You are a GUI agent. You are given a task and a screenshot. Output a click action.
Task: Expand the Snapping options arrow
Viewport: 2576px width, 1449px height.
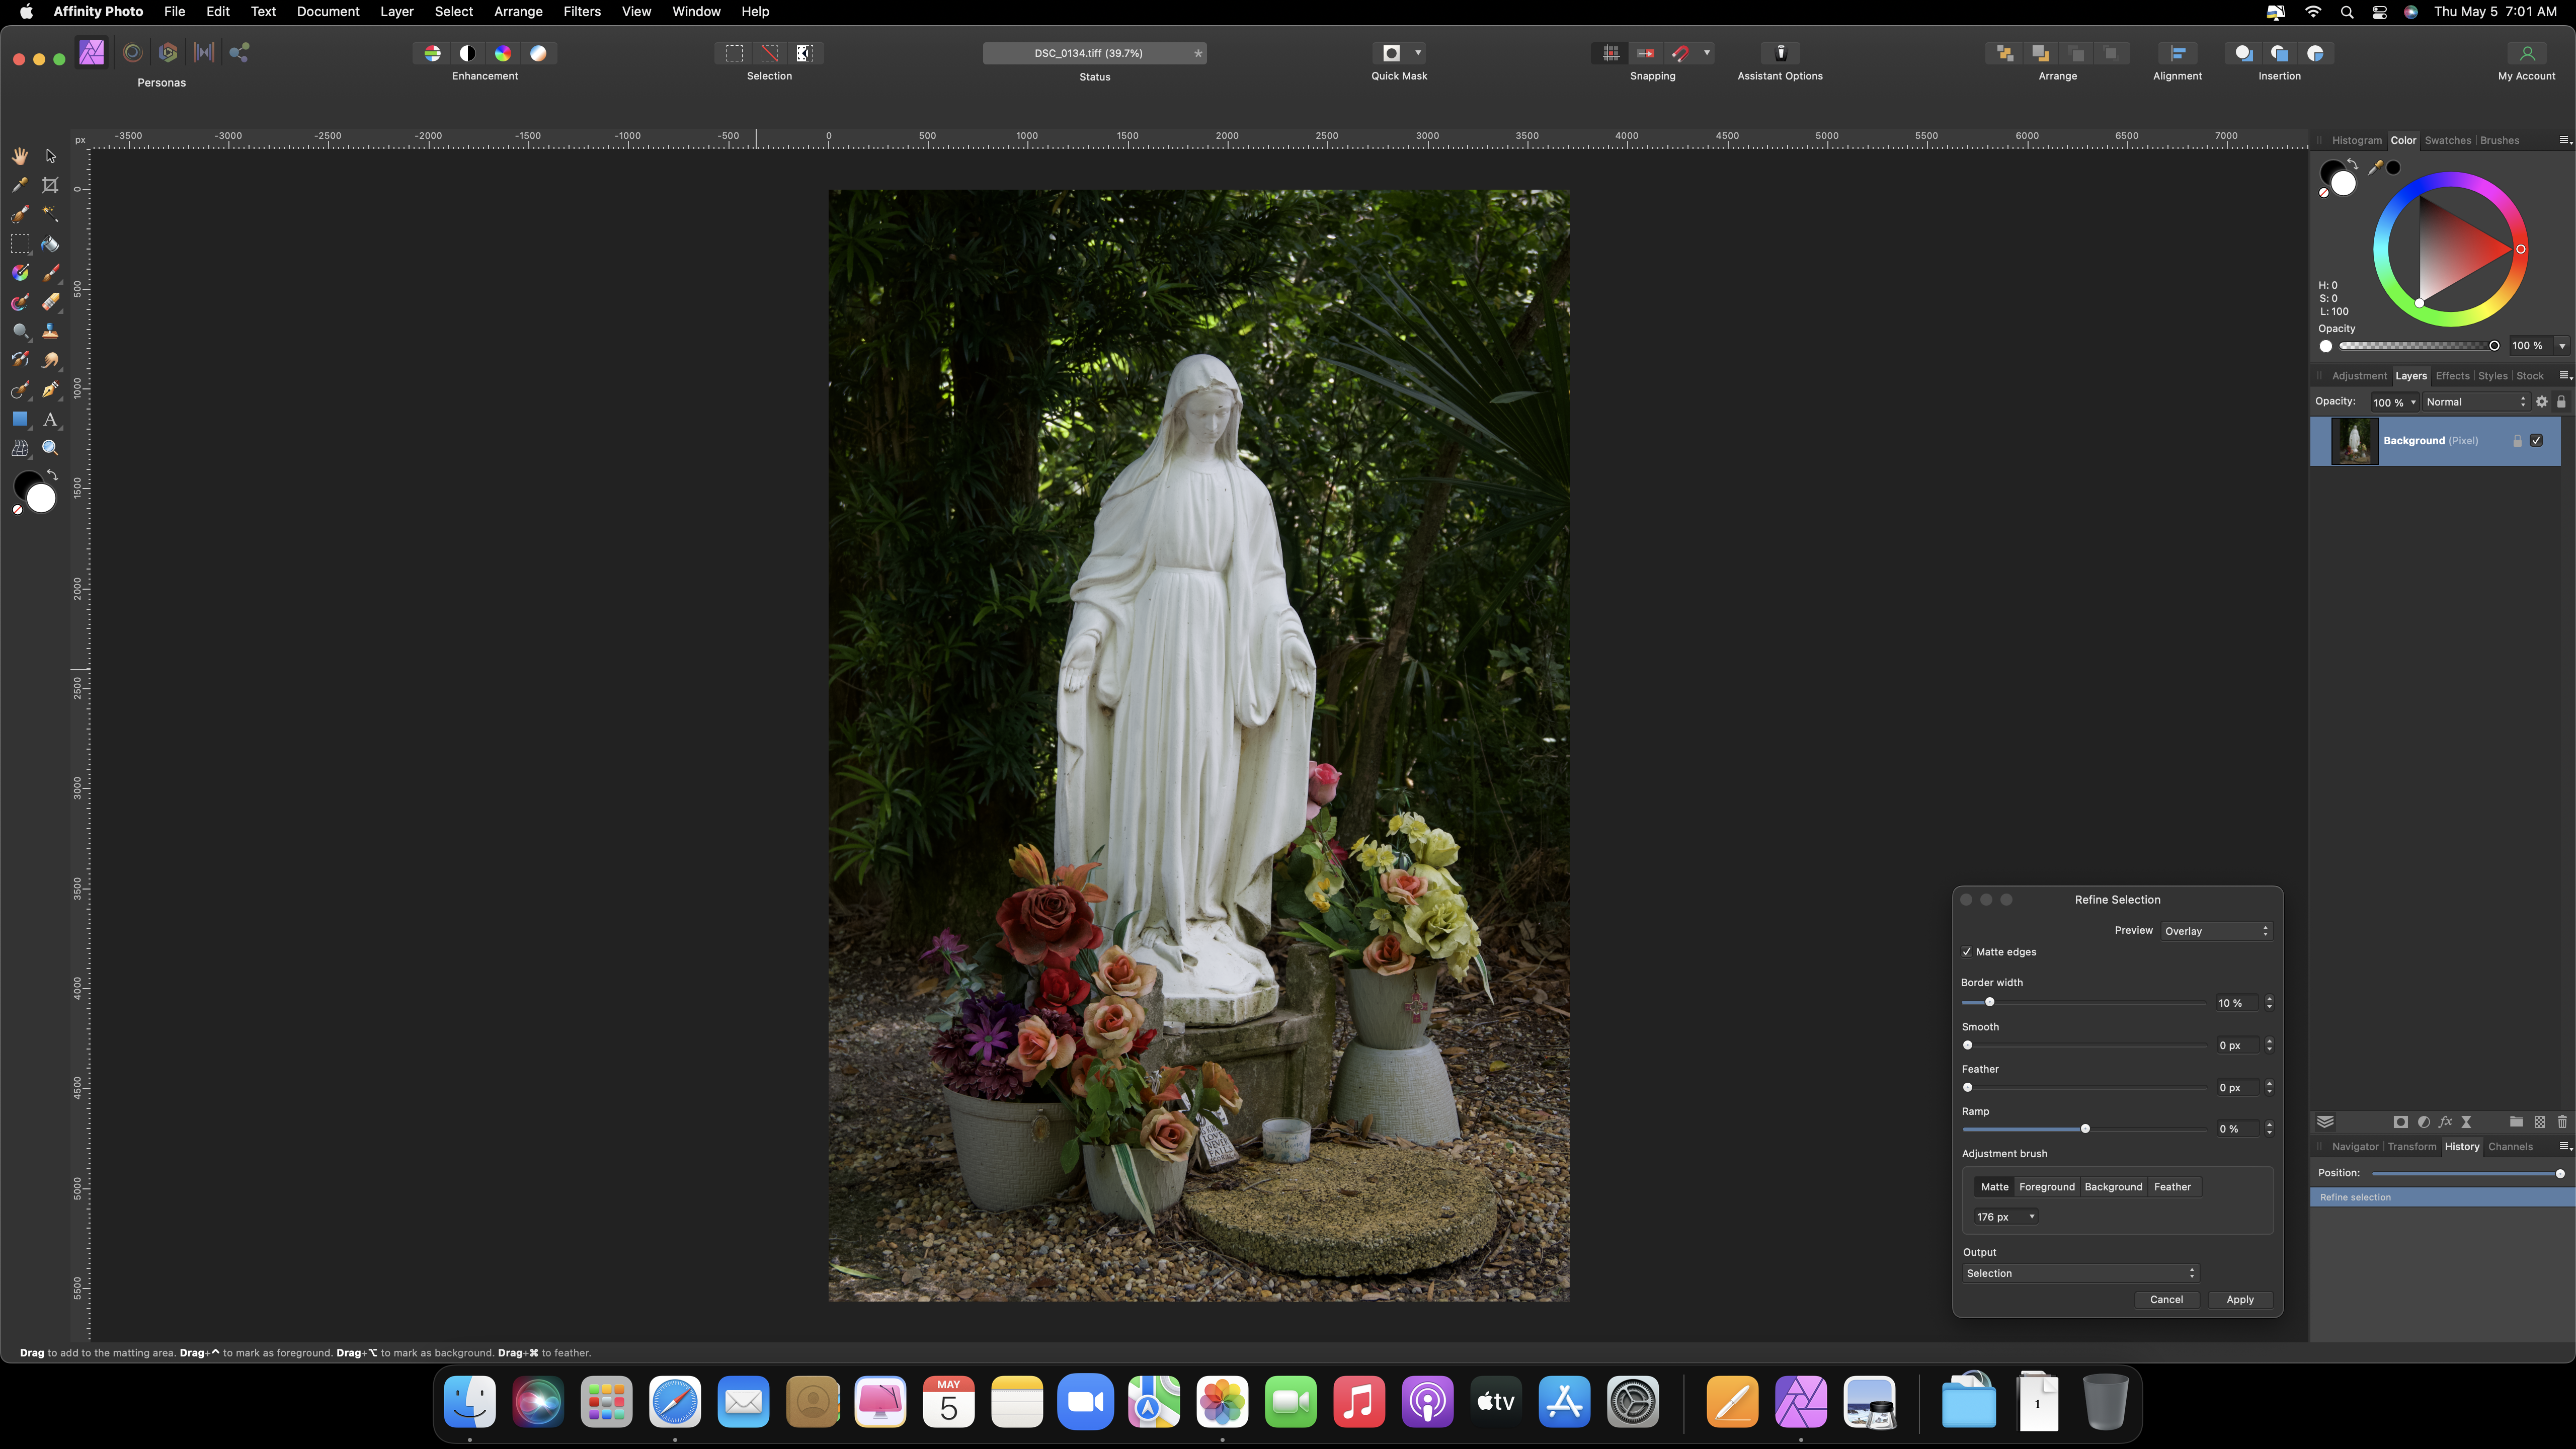point(1707,53)
